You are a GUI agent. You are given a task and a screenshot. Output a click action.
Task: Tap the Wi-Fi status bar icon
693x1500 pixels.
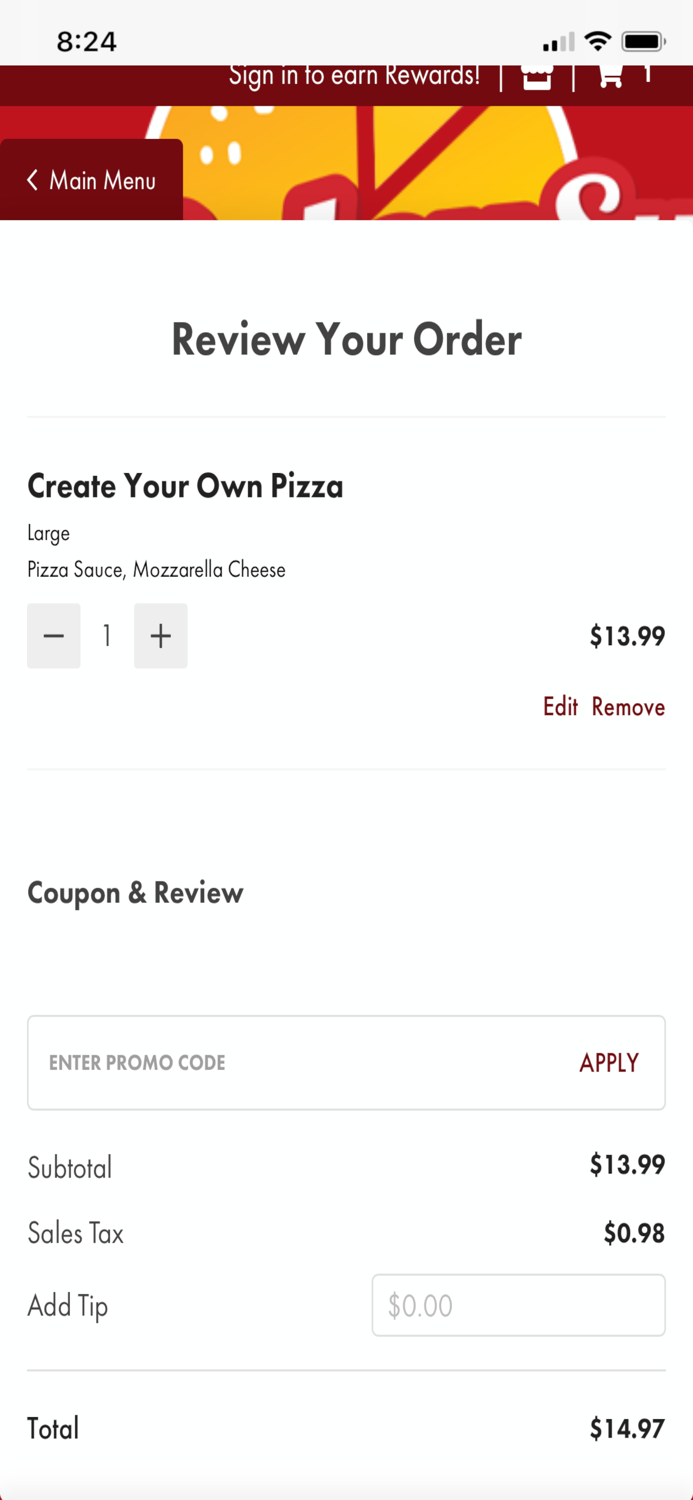[x=598, y=42]
